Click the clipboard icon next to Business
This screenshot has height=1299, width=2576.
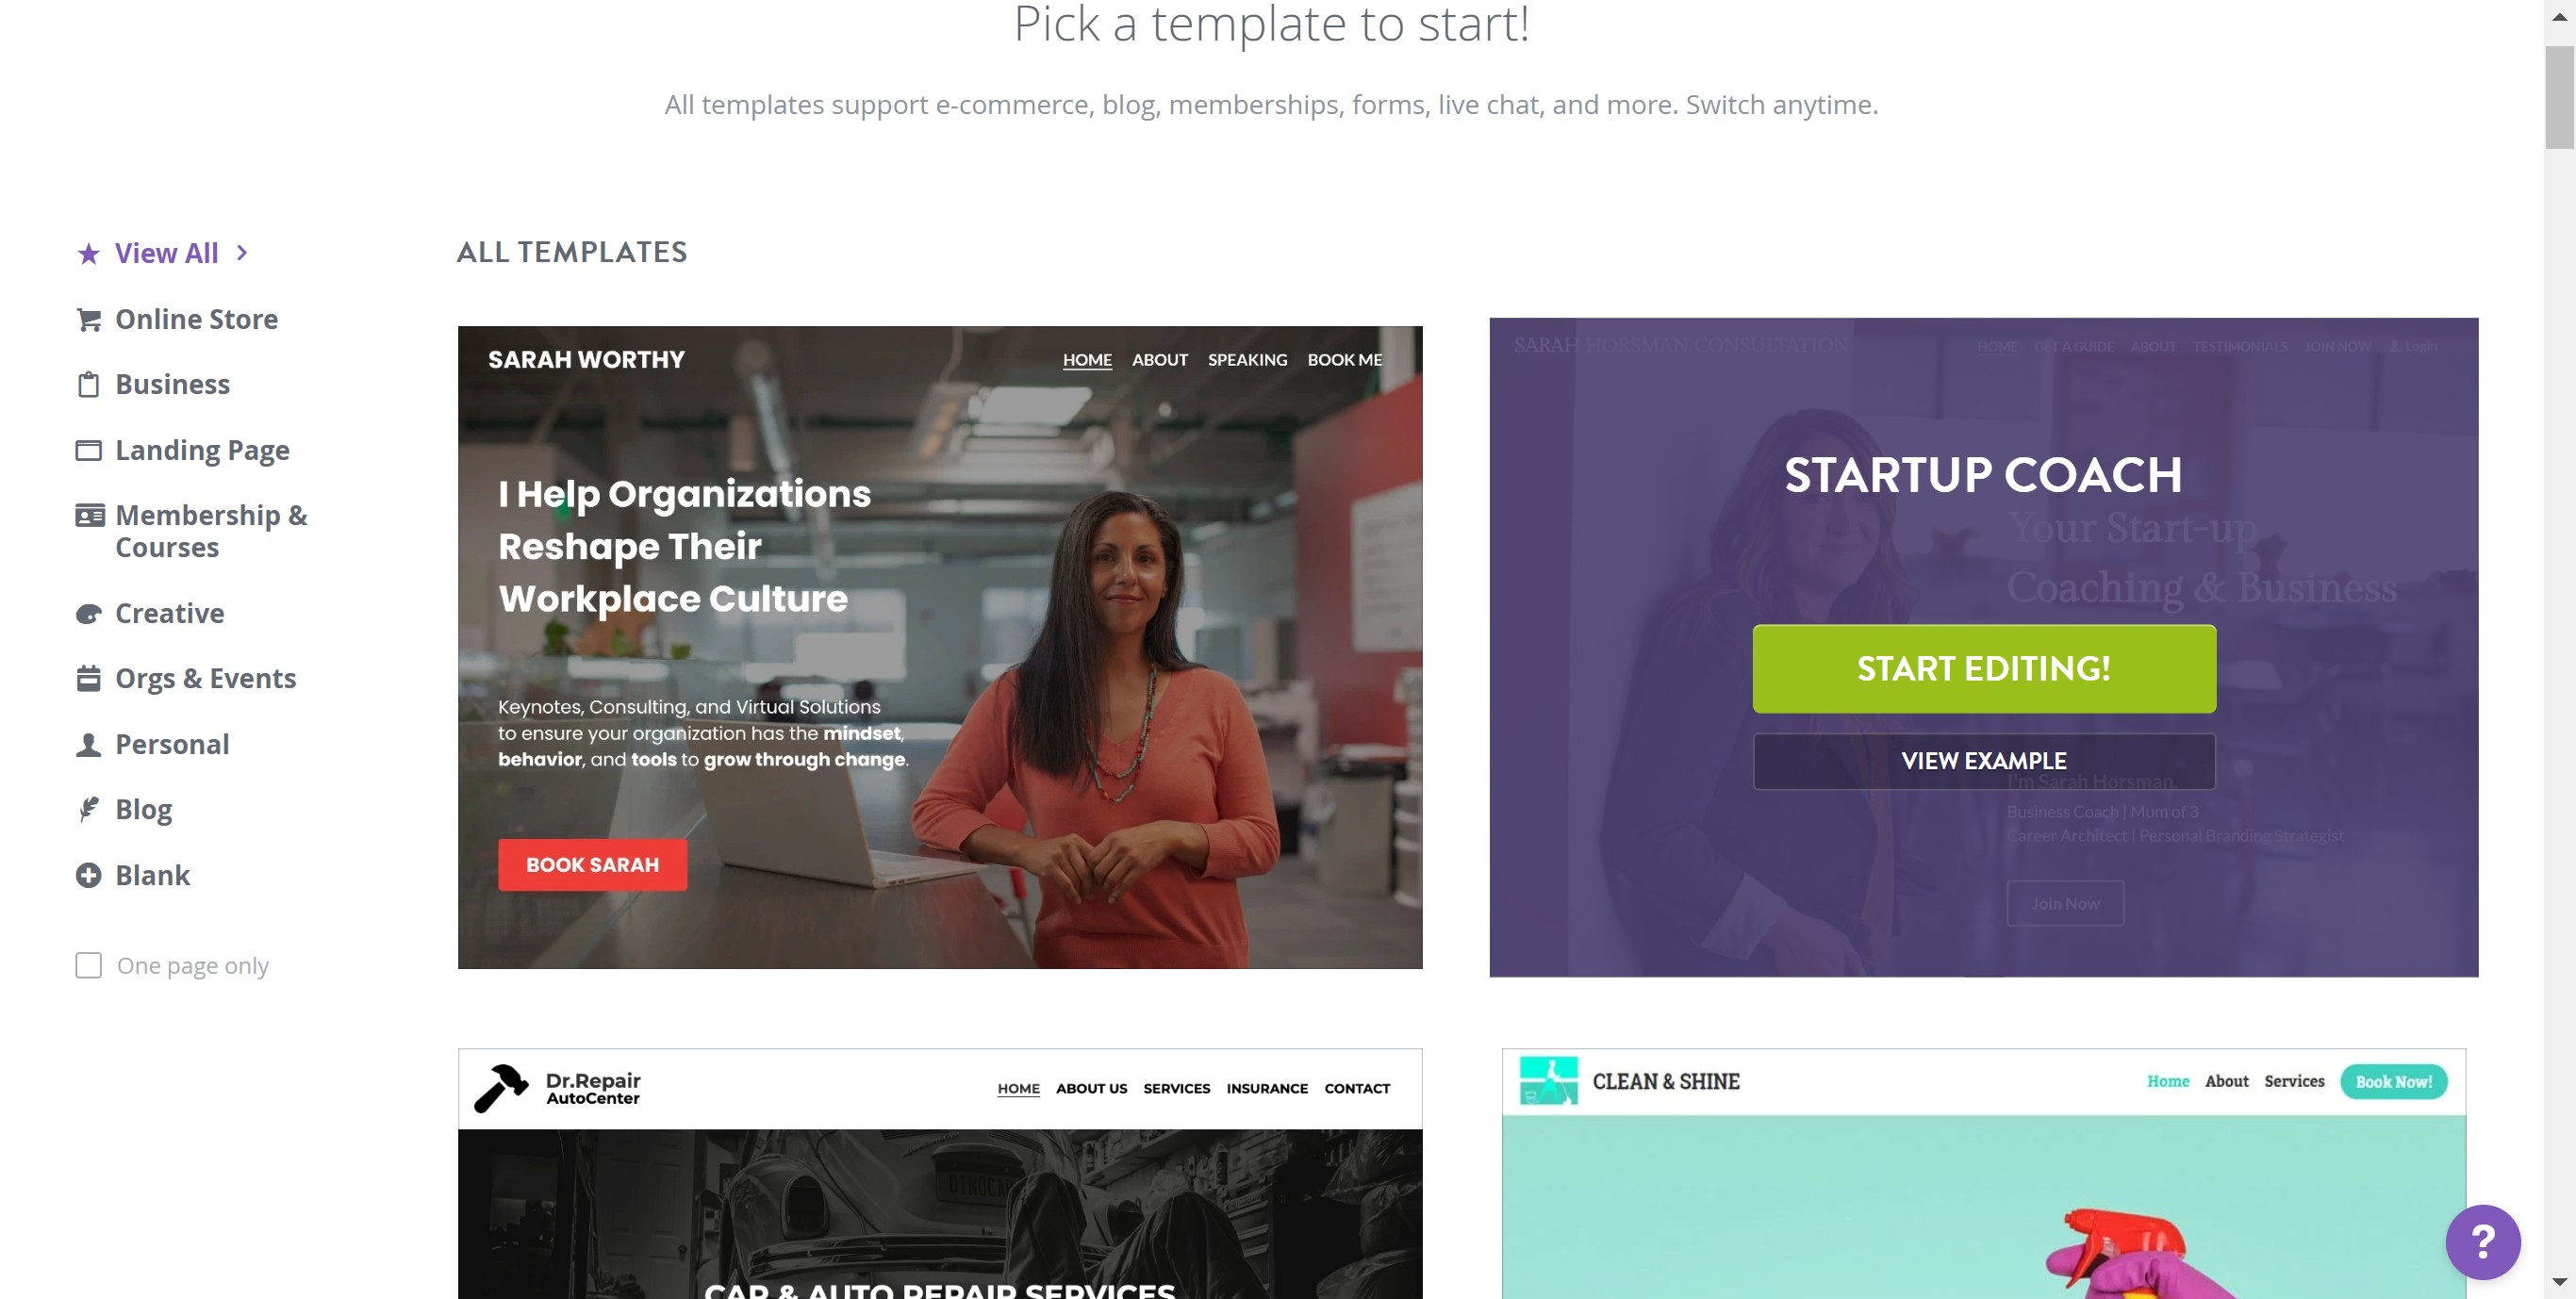88,385
